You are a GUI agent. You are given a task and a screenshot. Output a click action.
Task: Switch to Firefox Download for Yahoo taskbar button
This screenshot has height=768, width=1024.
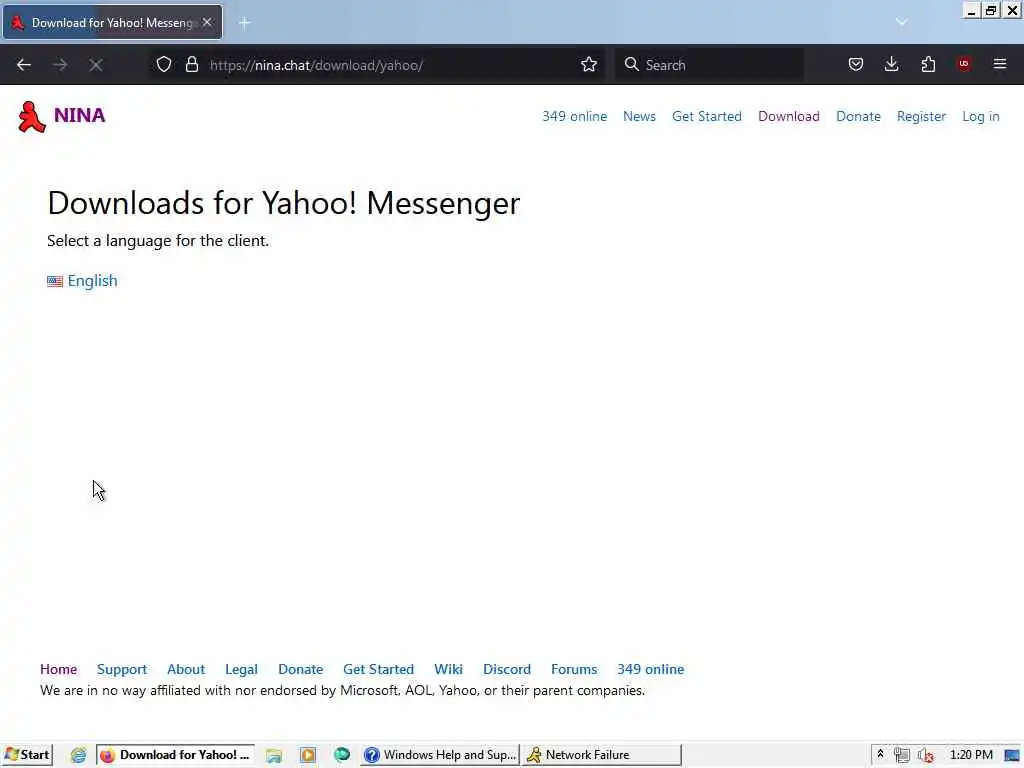pyautogui.click(x=176, y=755)
